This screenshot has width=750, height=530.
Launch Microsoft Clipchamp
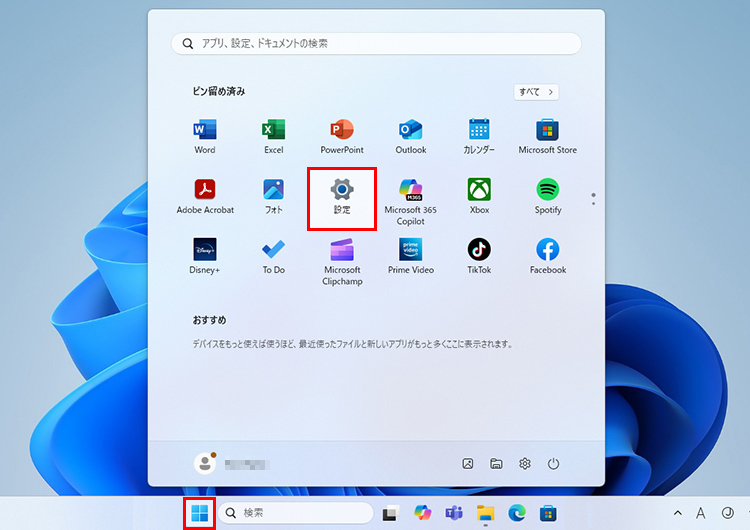click(x=342, y=262)
